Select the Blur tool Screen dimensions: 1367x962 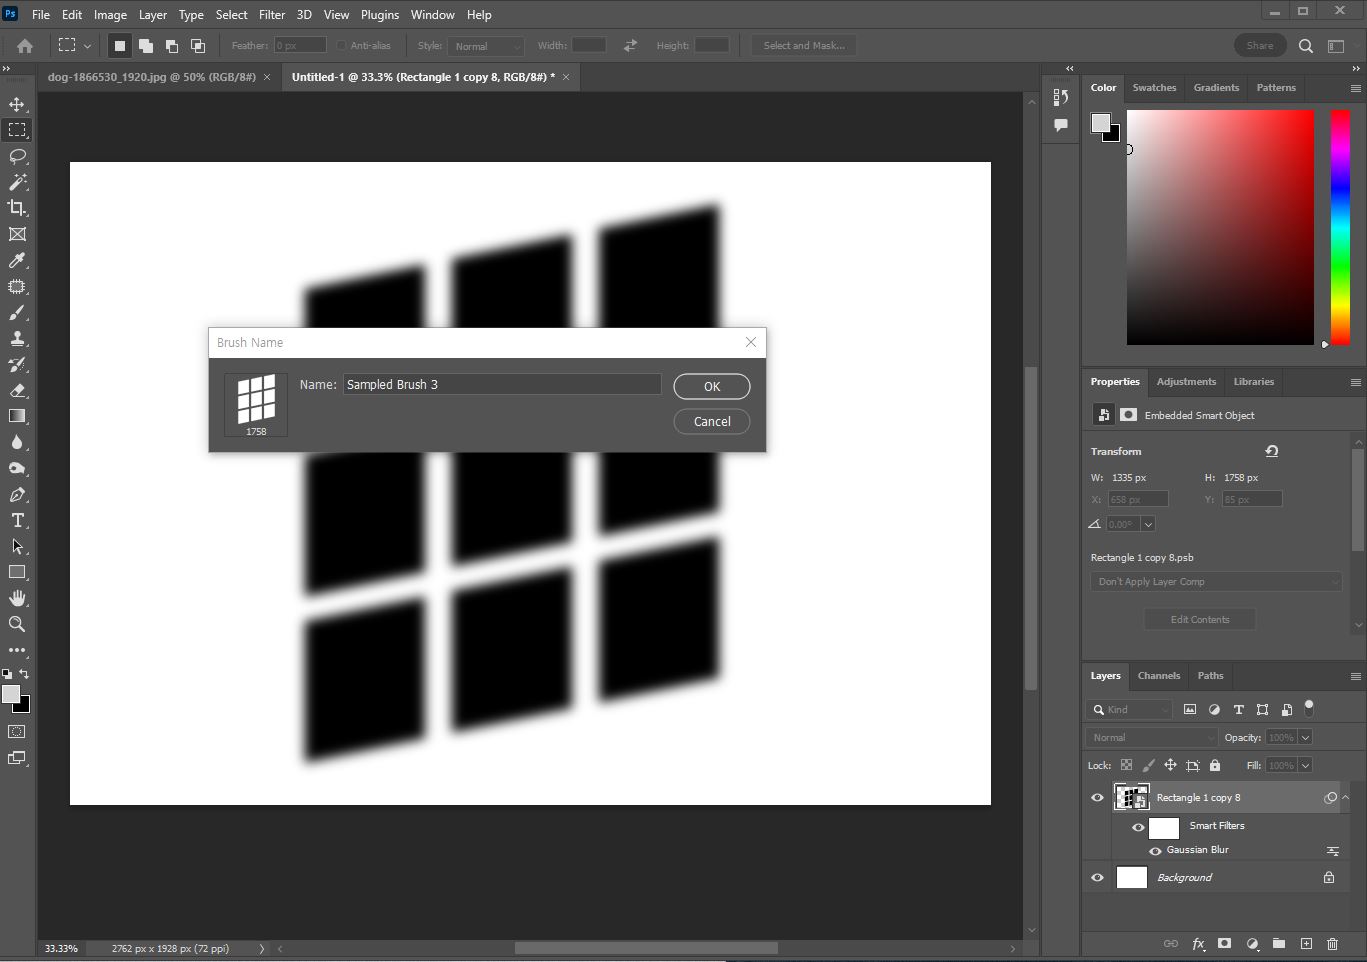(17, 442)
